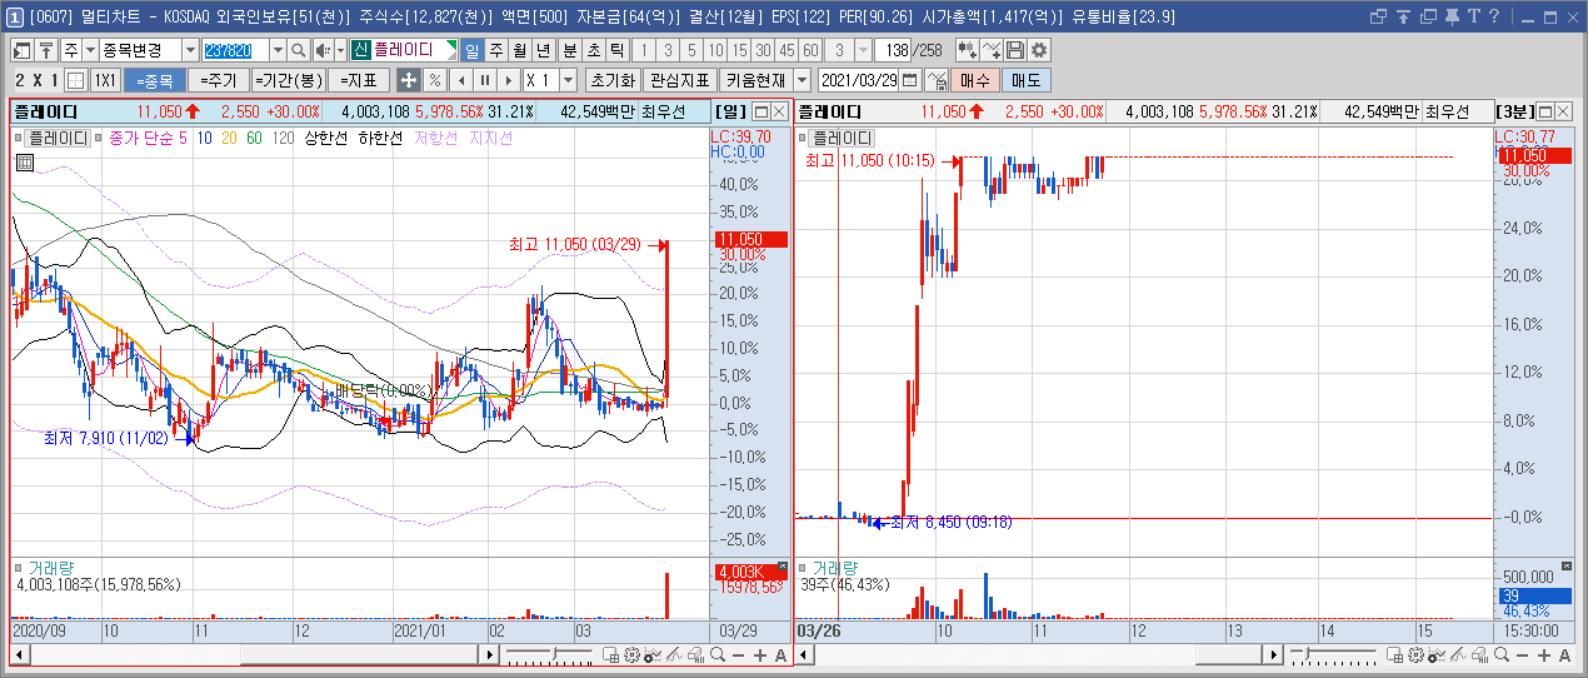
Task: Click the right chart's bottom magnifier zoom icon
Action: [x=1501, y=655]
